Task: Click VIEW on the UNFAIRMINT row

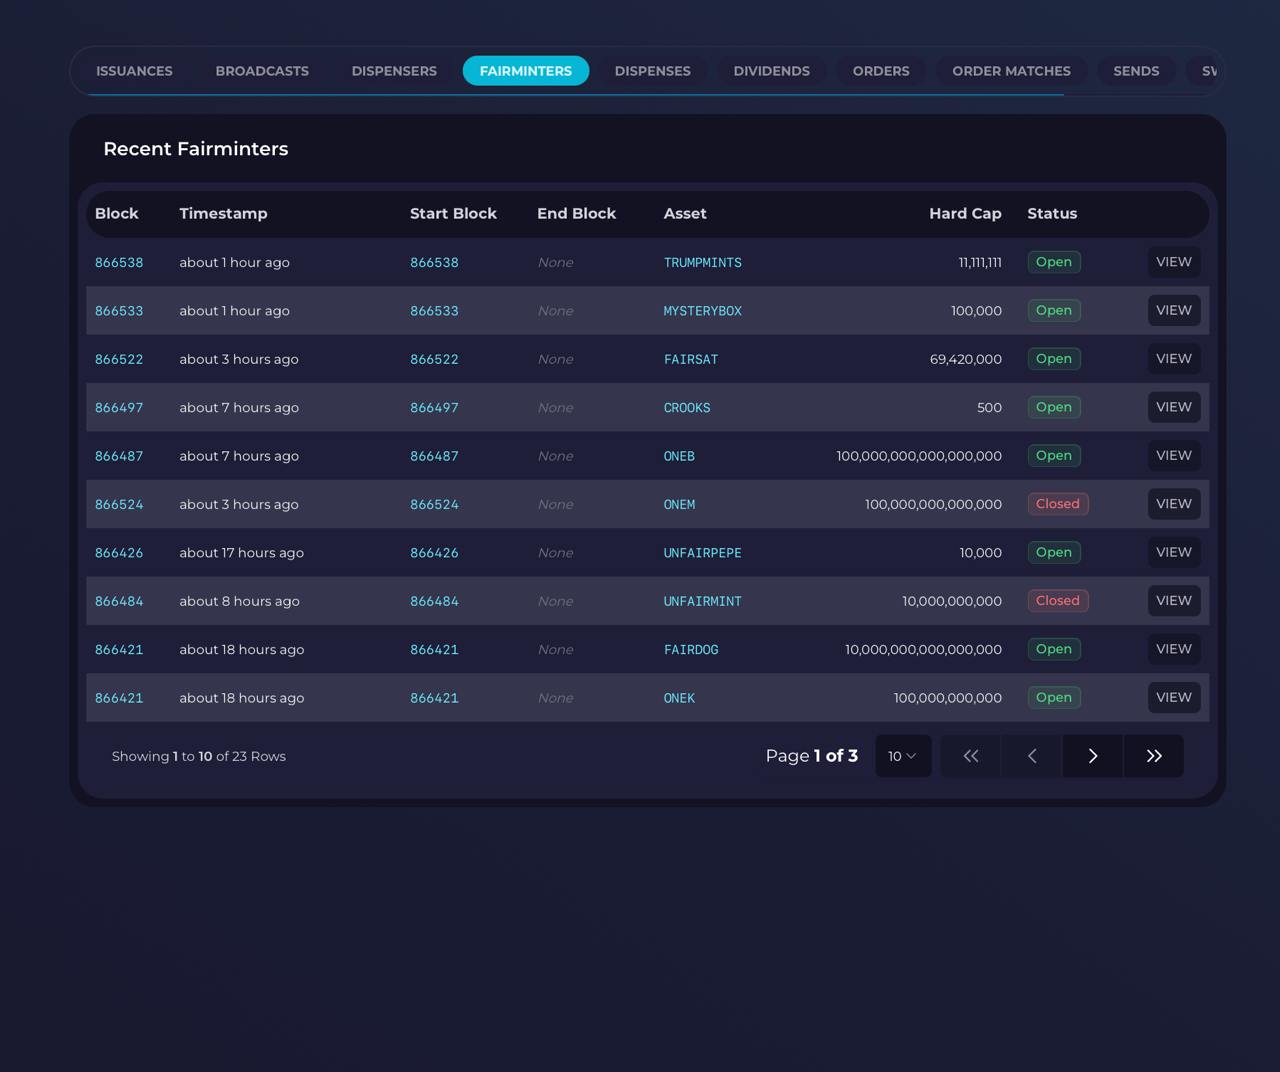Action: [x=1174, y=601]
